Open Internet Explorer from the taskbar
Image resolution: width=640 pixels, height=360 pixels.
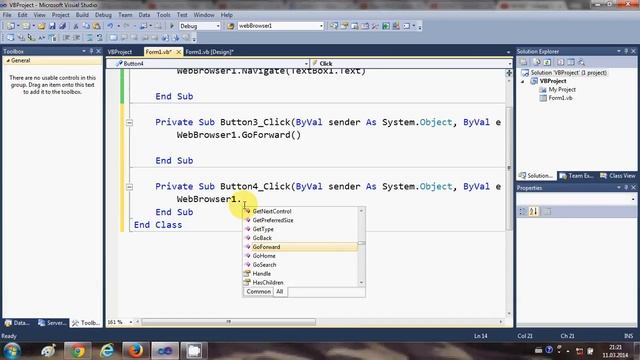pos(107,351)
